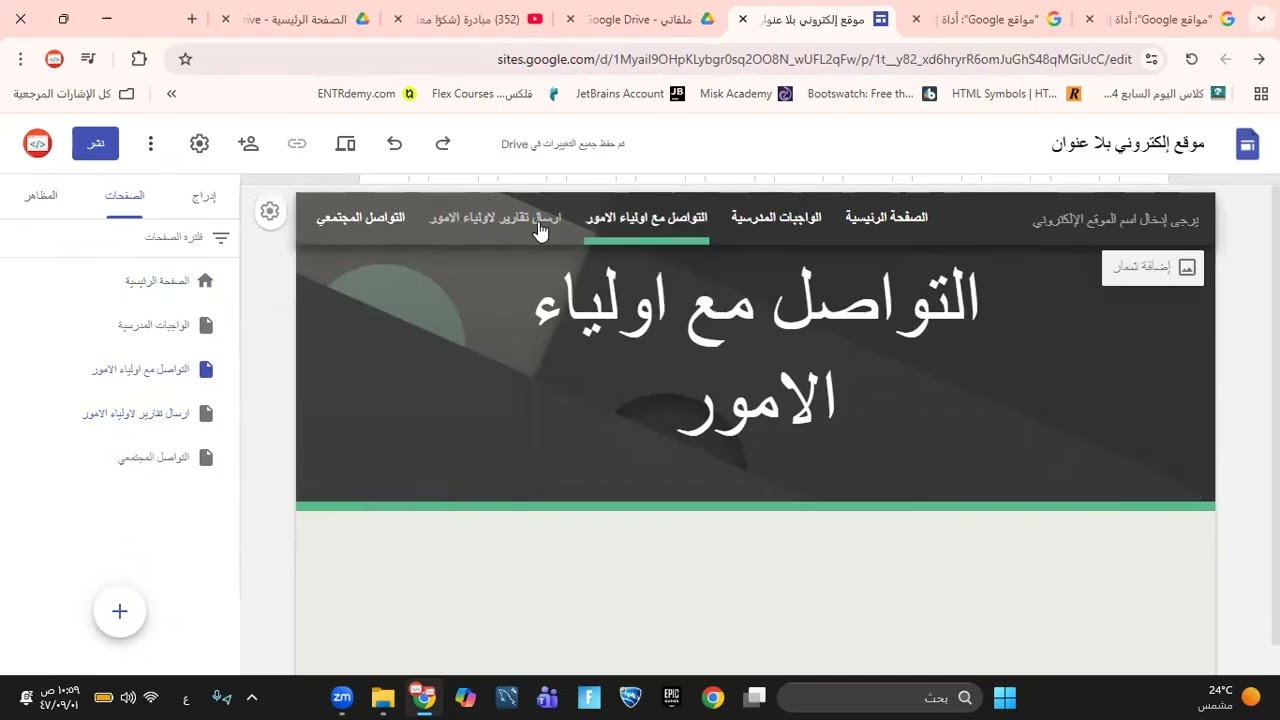Click the site name placeholder in the header

(1115, 220)
